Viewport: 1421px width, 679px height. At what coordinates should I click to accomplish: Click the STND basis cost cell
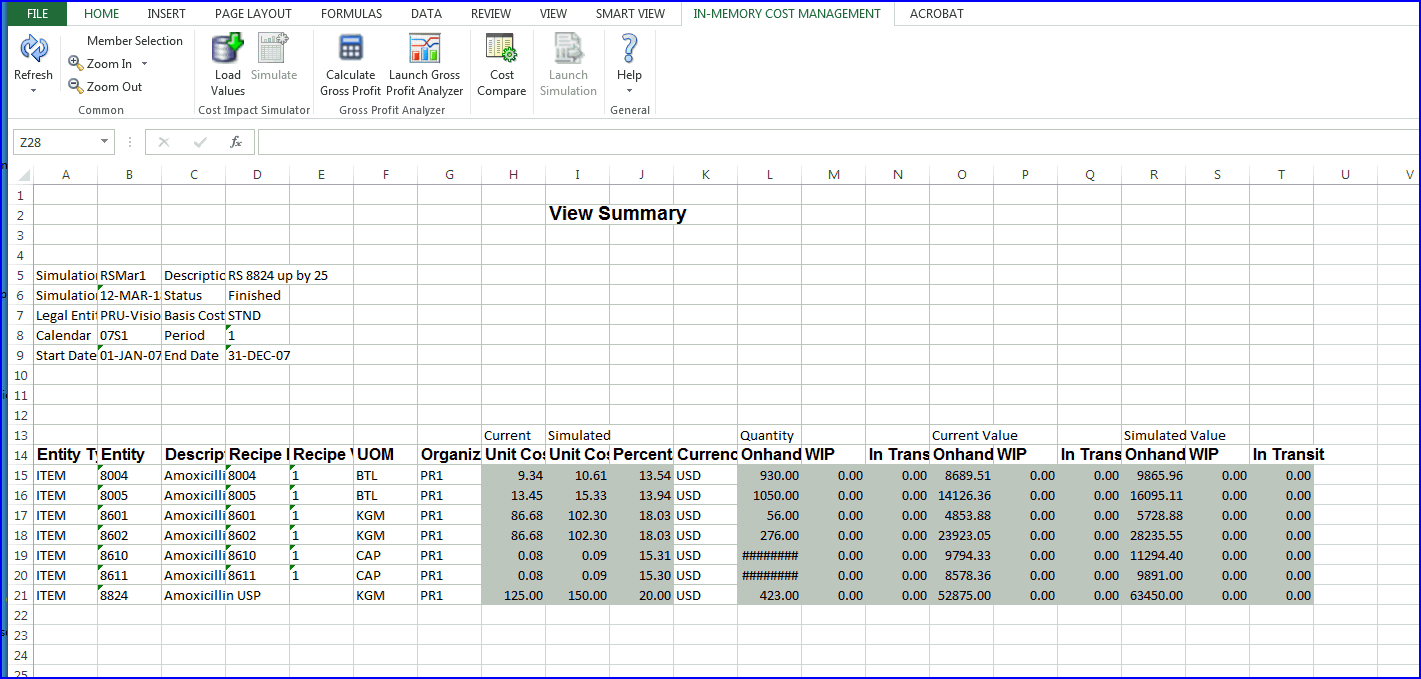[x=257, y=315]
